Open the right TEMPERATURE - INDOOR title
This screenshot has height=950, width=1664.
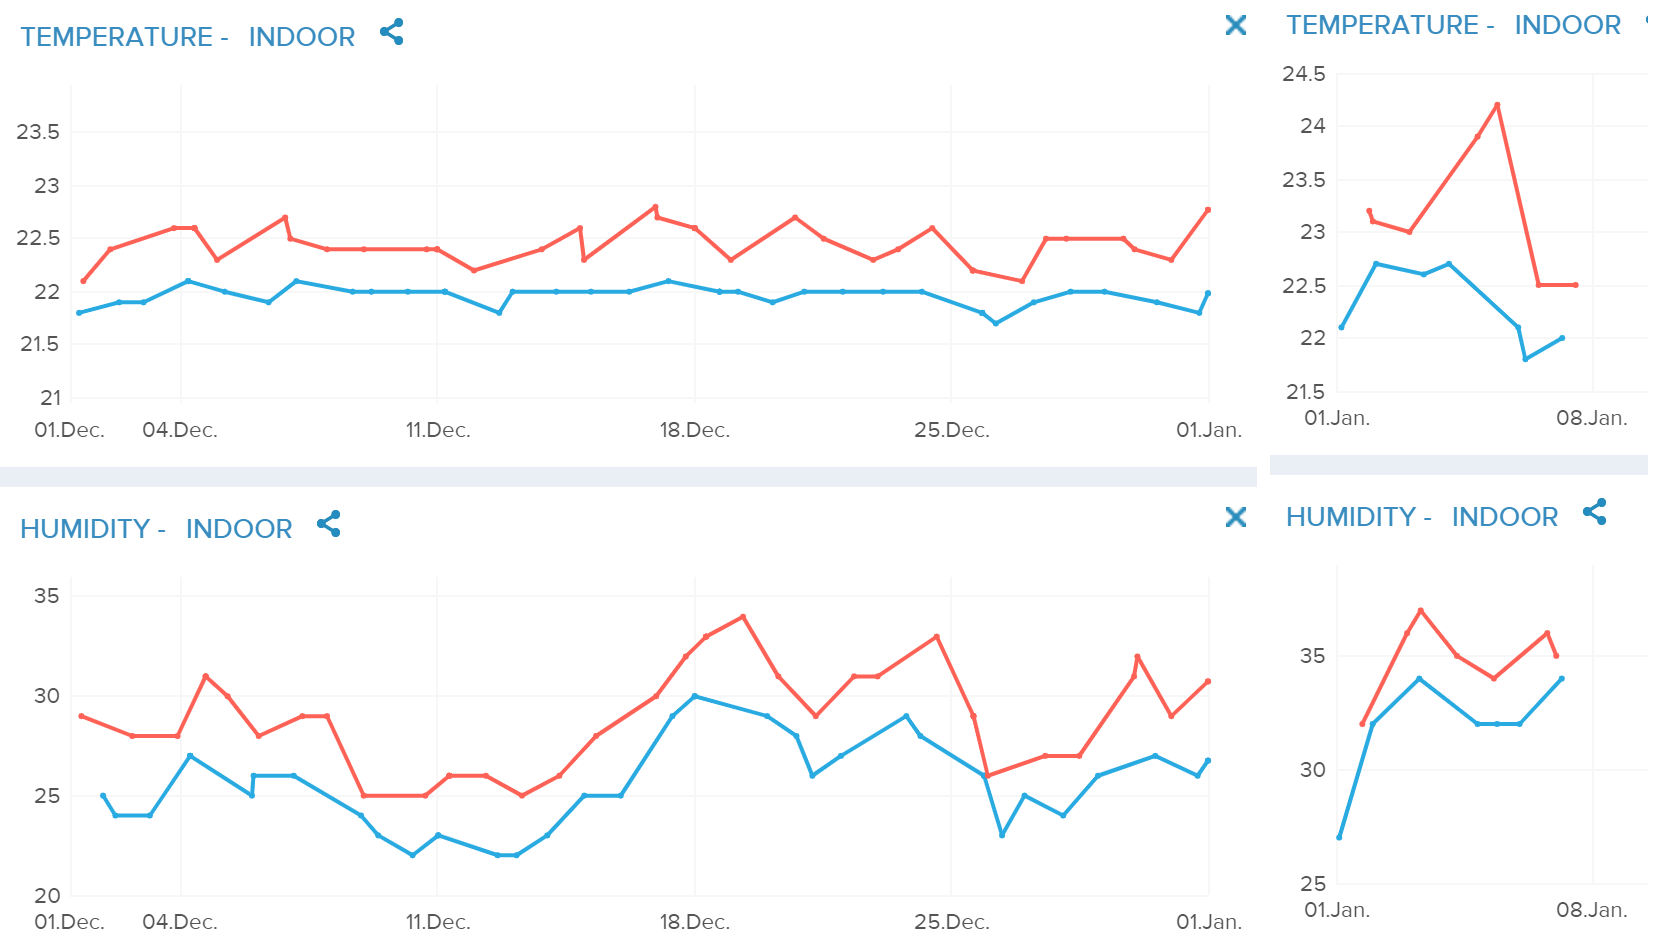(1453, 25)
